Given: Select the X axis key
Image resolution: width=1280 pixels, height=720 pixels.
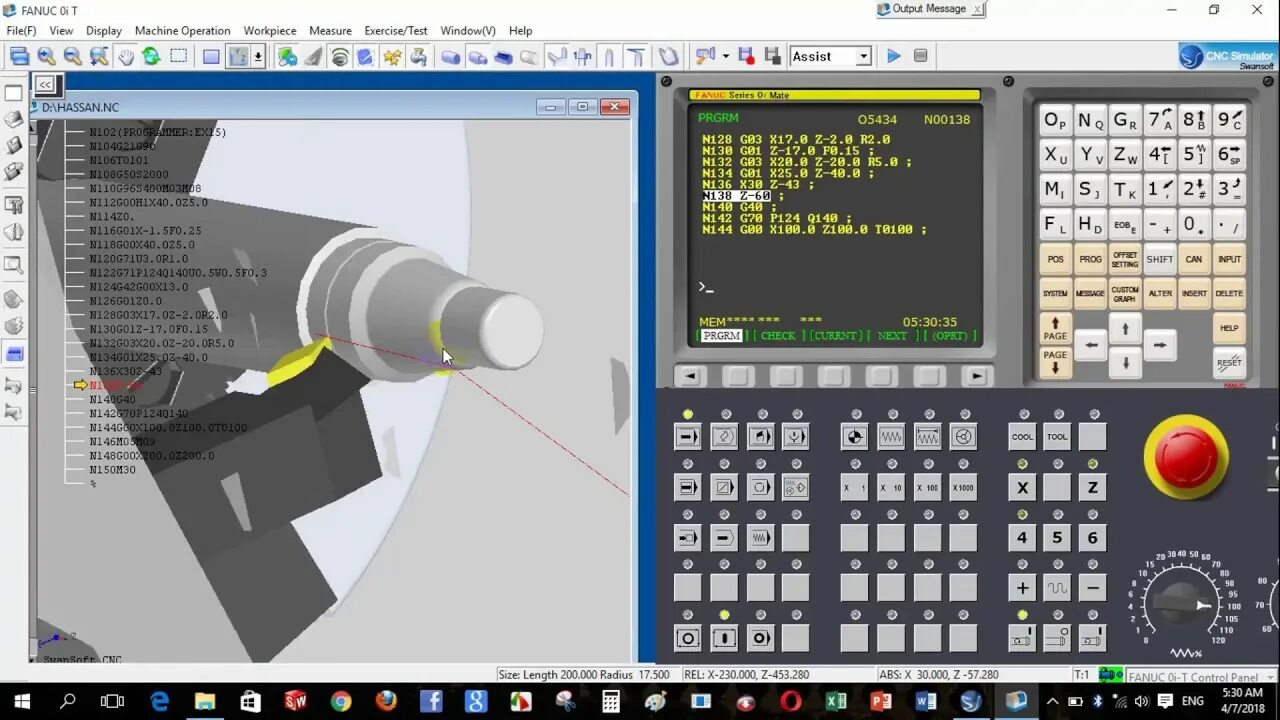Looking at the screenshot, I should (1022, 488).
